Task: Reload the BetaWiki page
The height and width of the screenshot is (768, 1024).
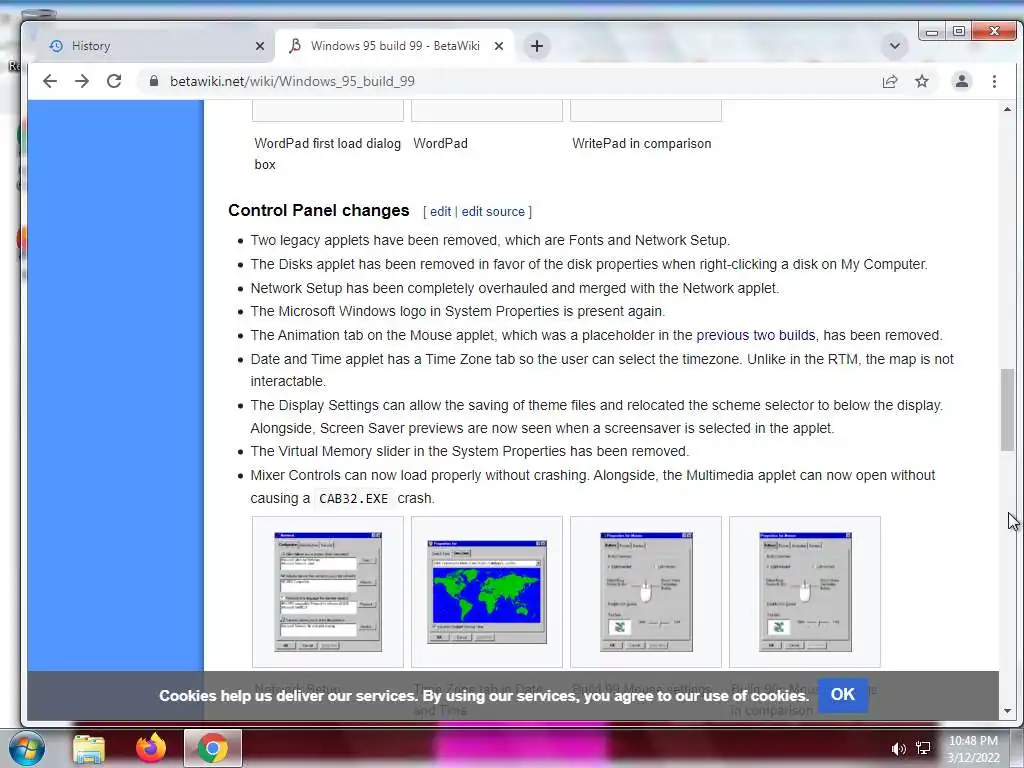Action: [114, 81]
